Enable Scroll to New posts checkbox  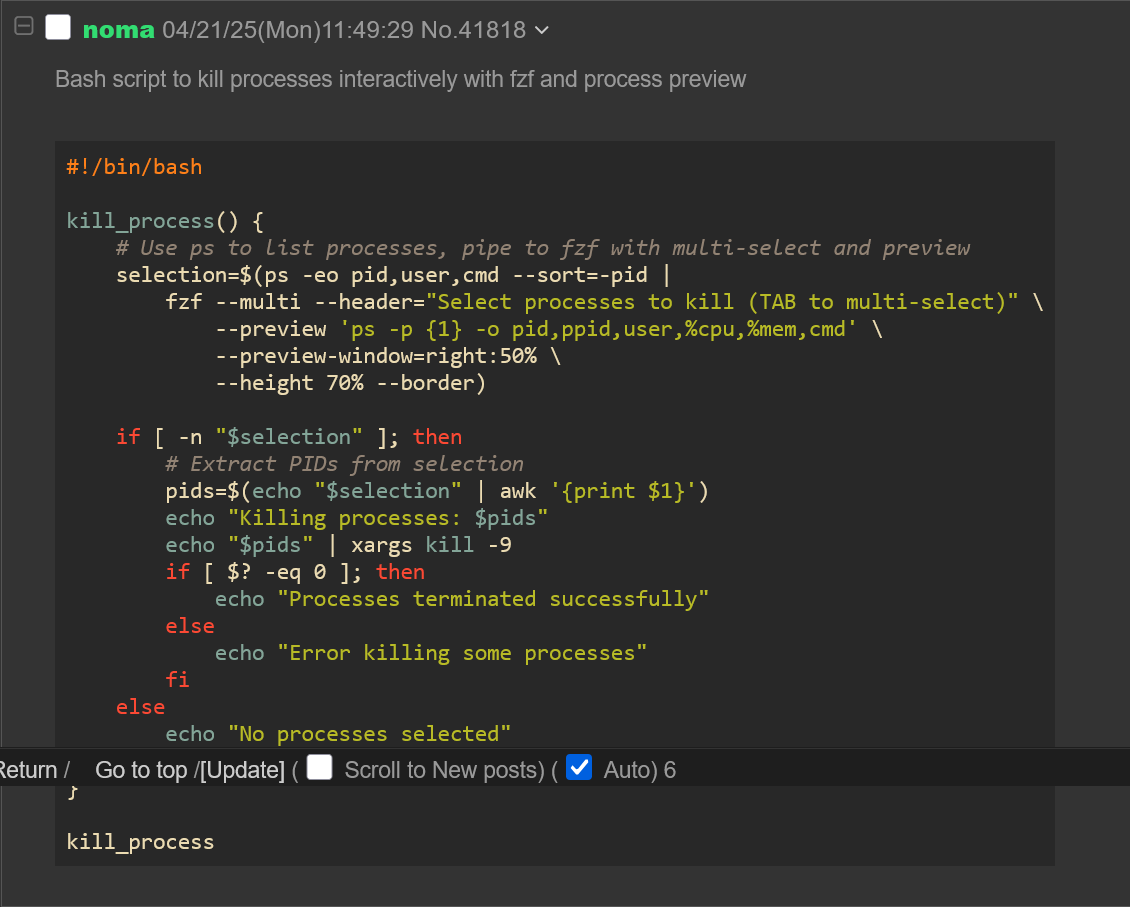320,768
